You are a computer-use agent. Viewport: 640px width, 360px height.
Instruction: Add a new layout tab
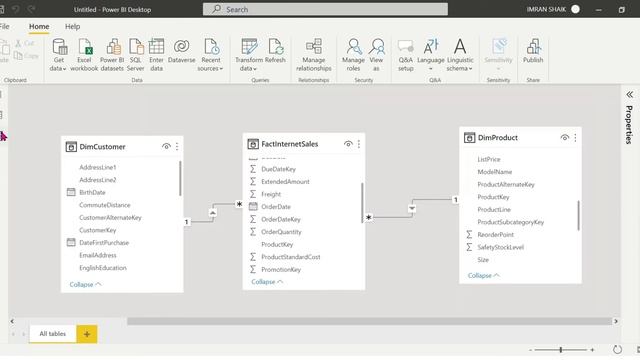coord(87,334)
